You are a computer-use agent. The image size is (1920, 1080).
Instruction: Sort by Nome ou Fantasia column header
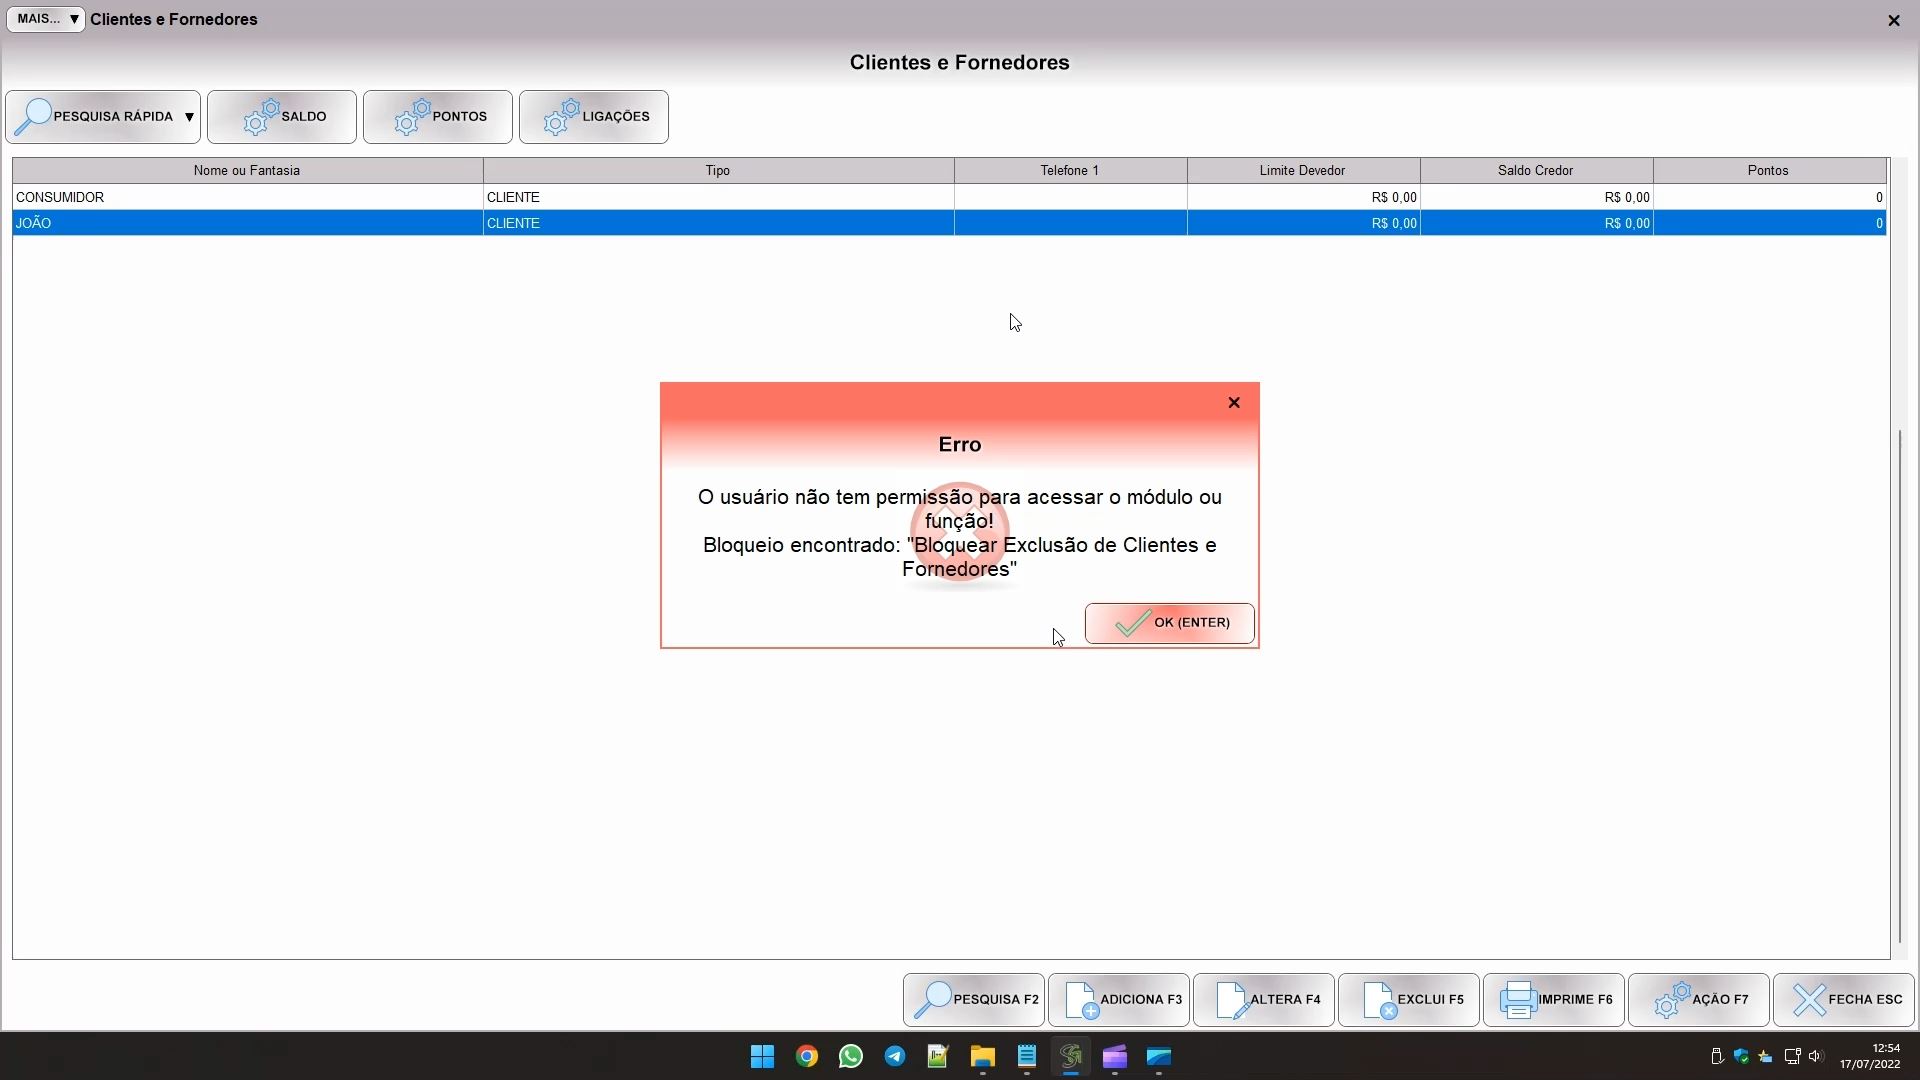click(247, 171)
